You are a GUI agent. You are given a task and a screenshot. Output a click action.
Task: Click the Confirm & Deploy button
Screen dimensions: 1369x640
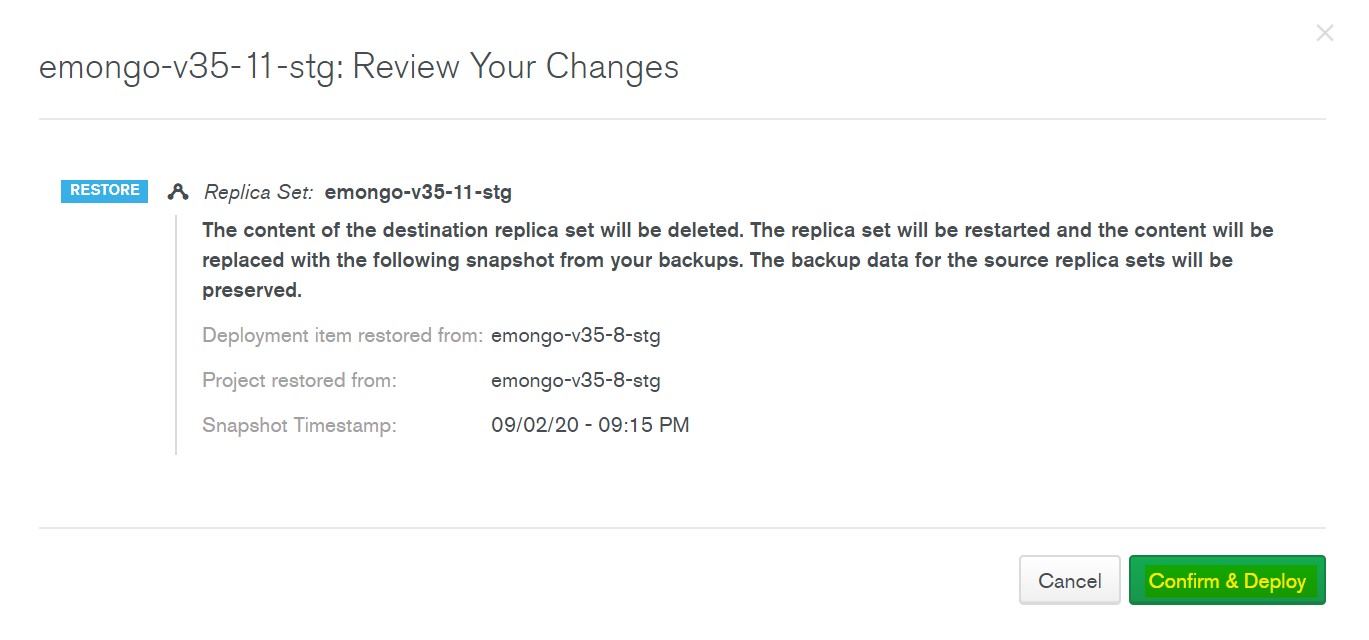(1226, 581)
